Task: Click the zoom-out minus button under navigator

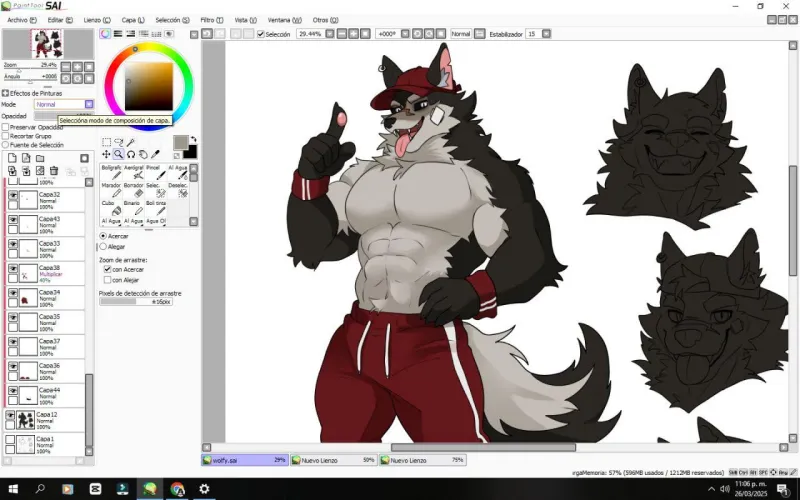Action: click(66, 67)
